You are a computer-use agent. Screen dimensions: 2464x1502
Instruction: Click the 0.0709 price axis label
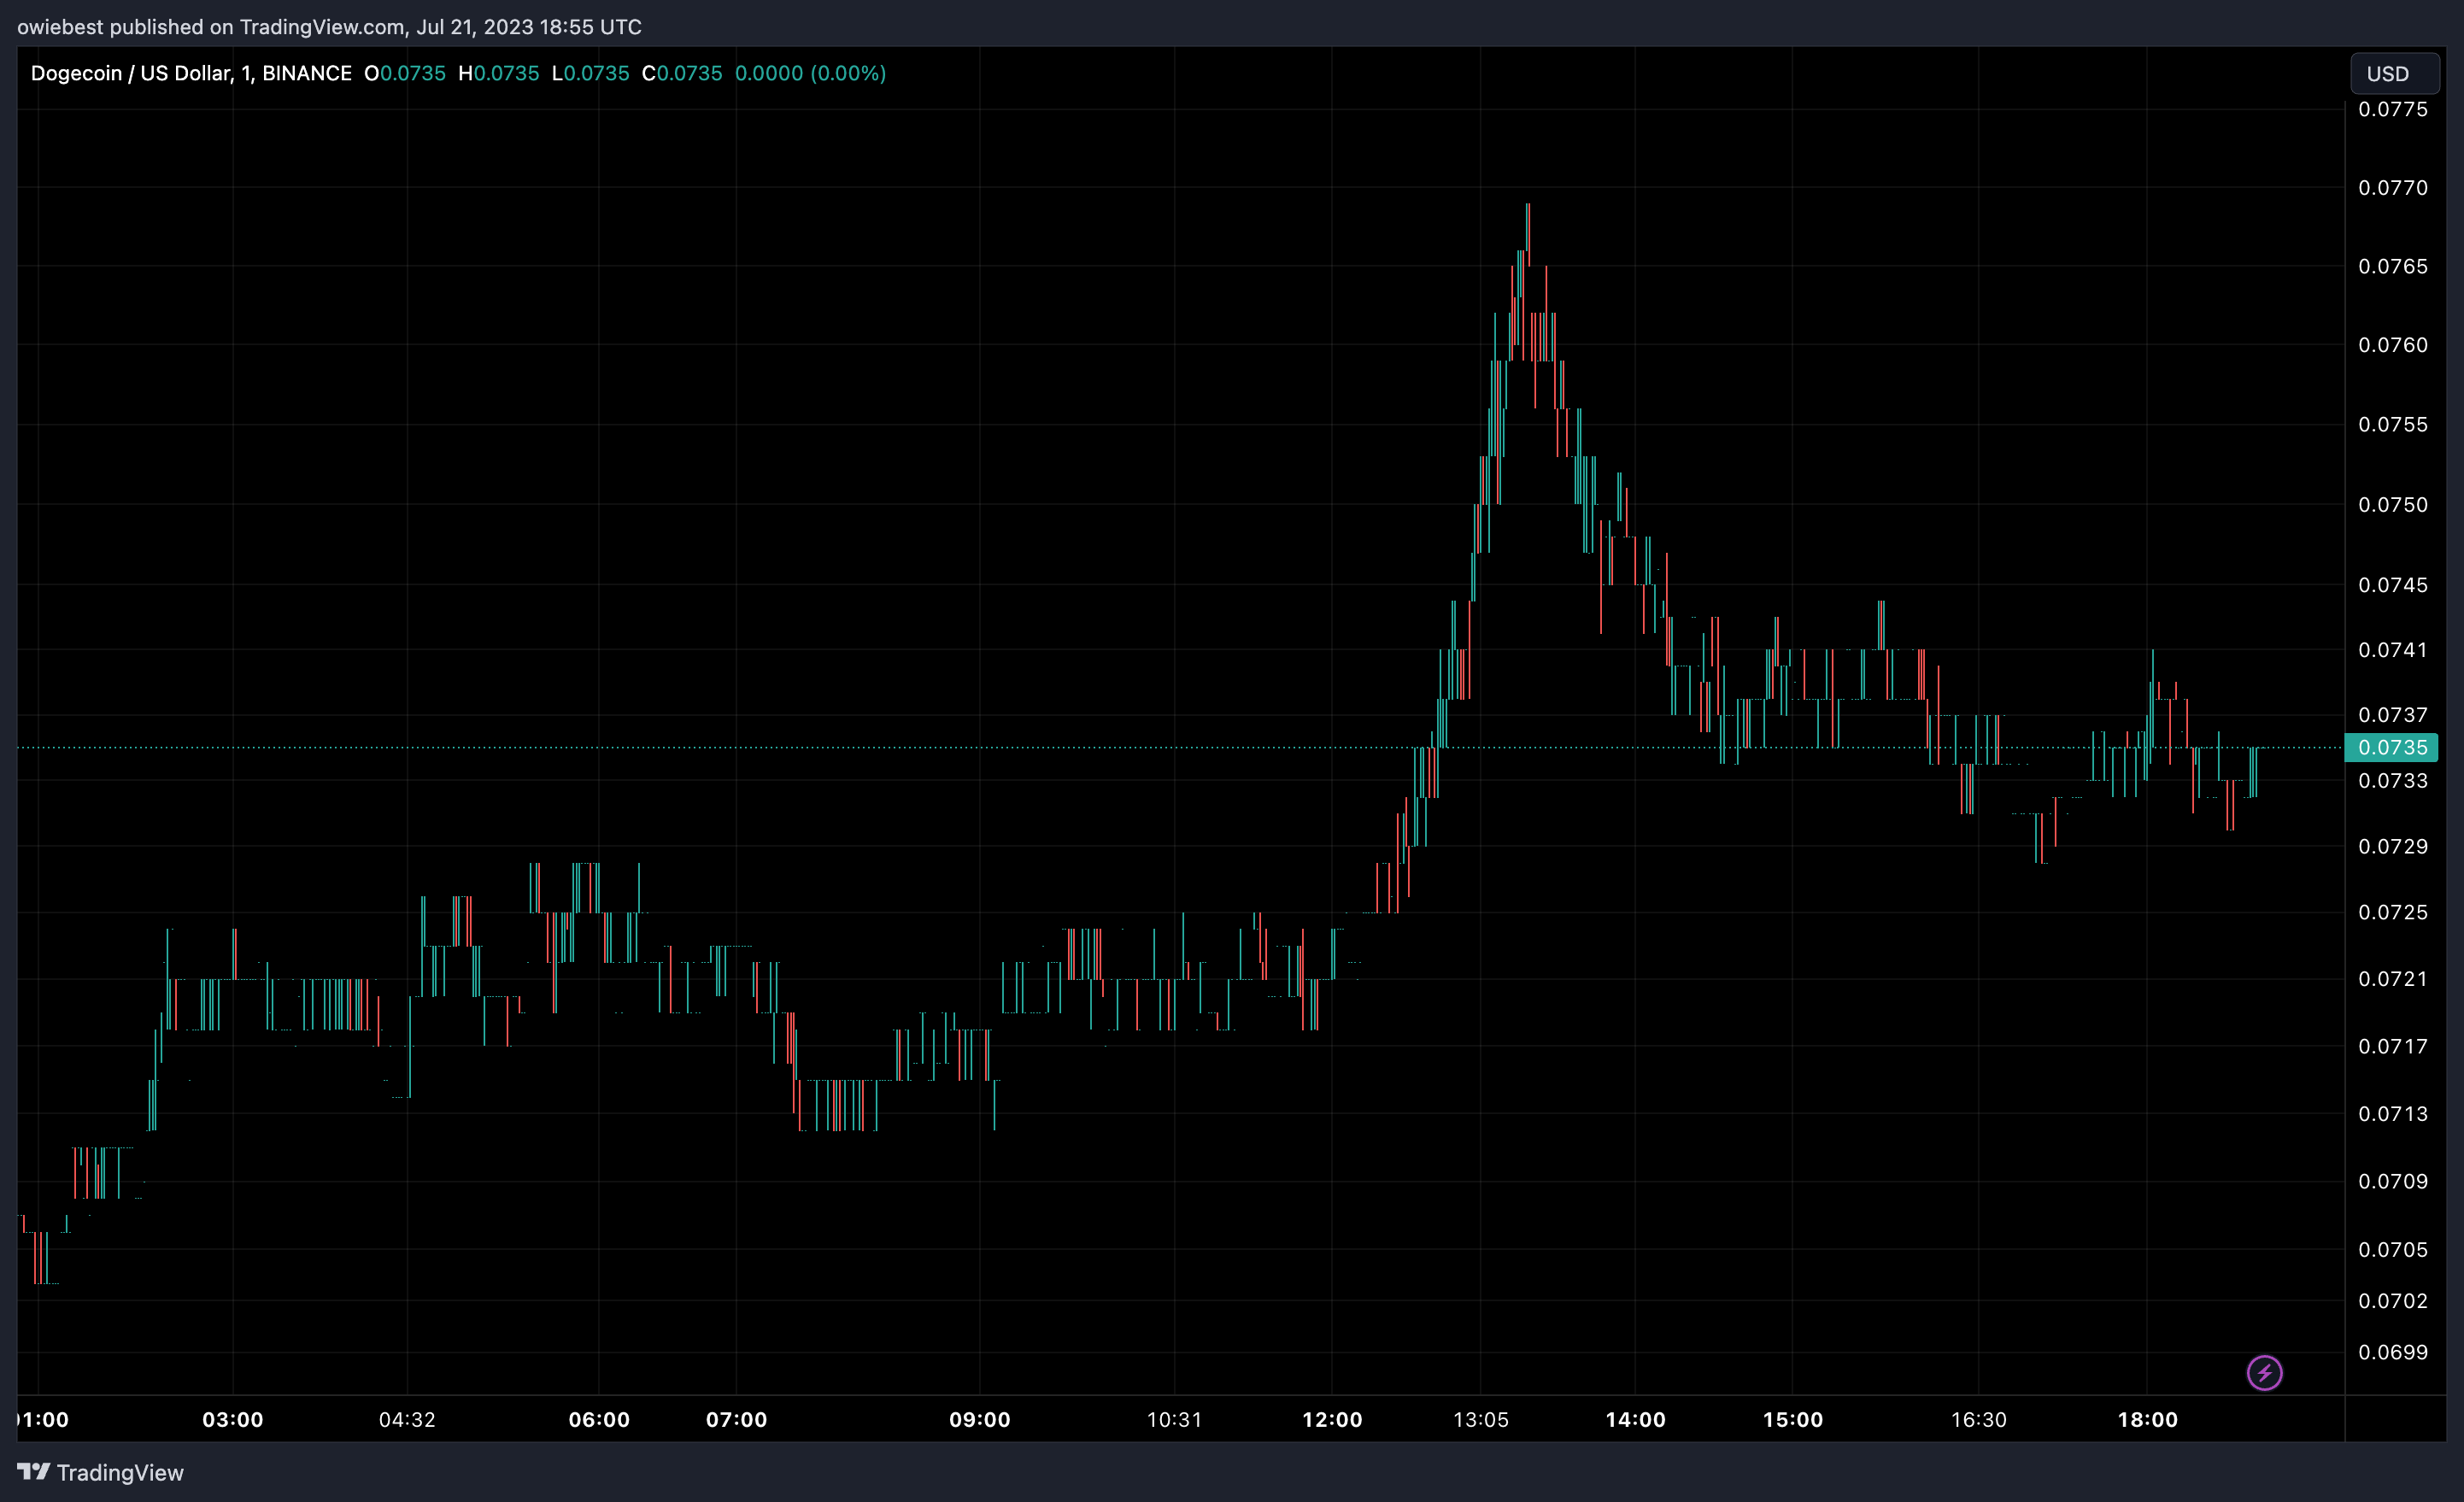coord(2392,1181)
